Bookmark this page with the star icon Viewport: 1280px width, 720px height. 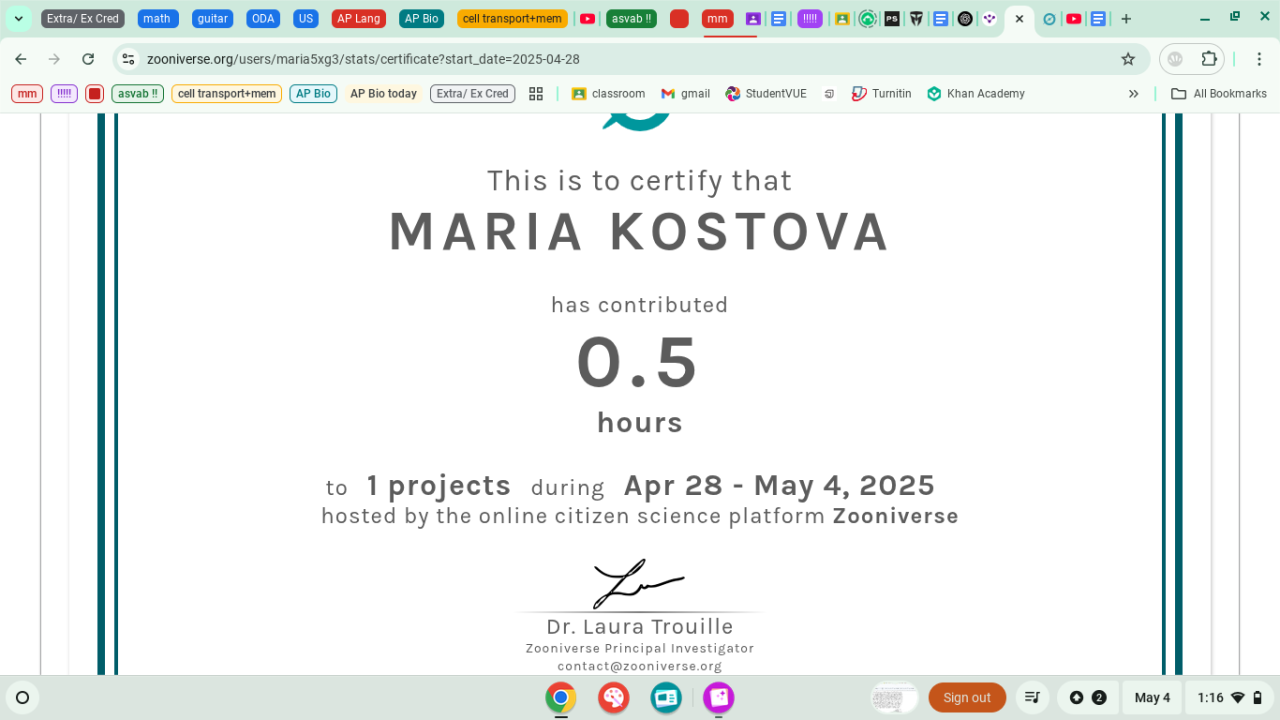pos(1128,59)
